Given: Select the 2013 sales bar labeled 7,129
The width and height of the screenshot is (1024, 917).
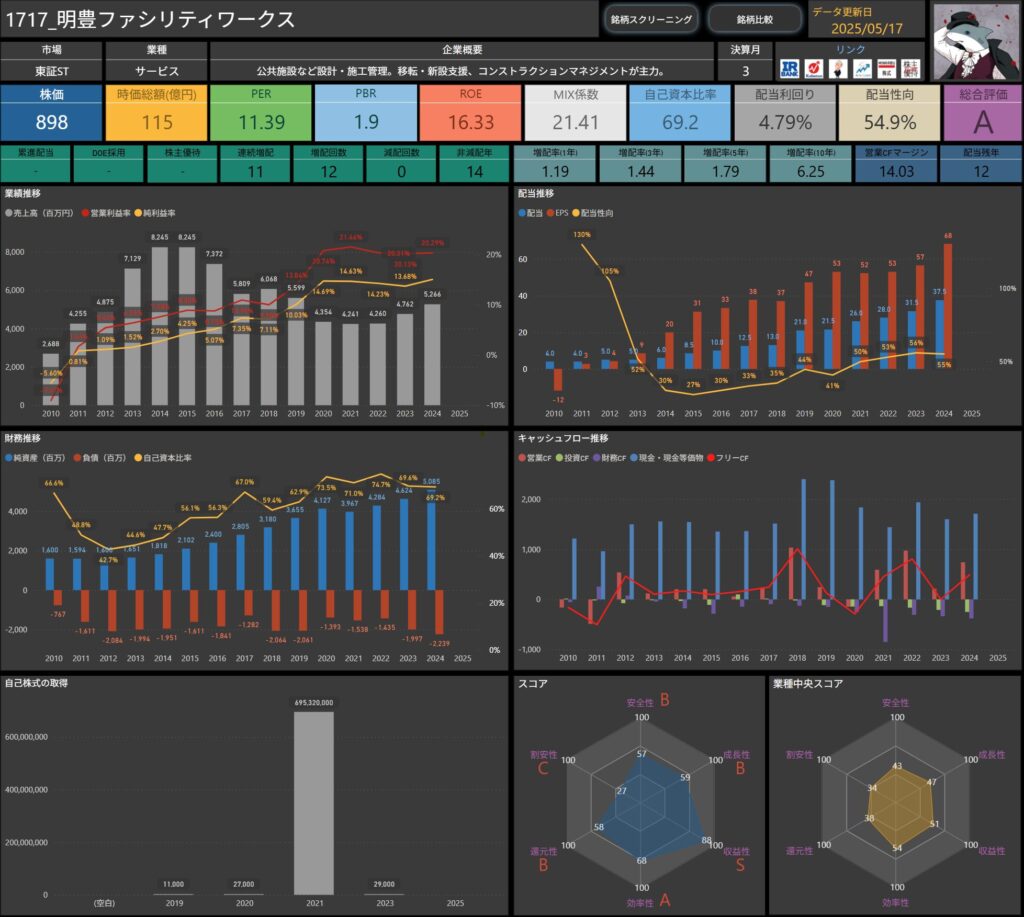Looking at the screenshot, I should [133, 336].
